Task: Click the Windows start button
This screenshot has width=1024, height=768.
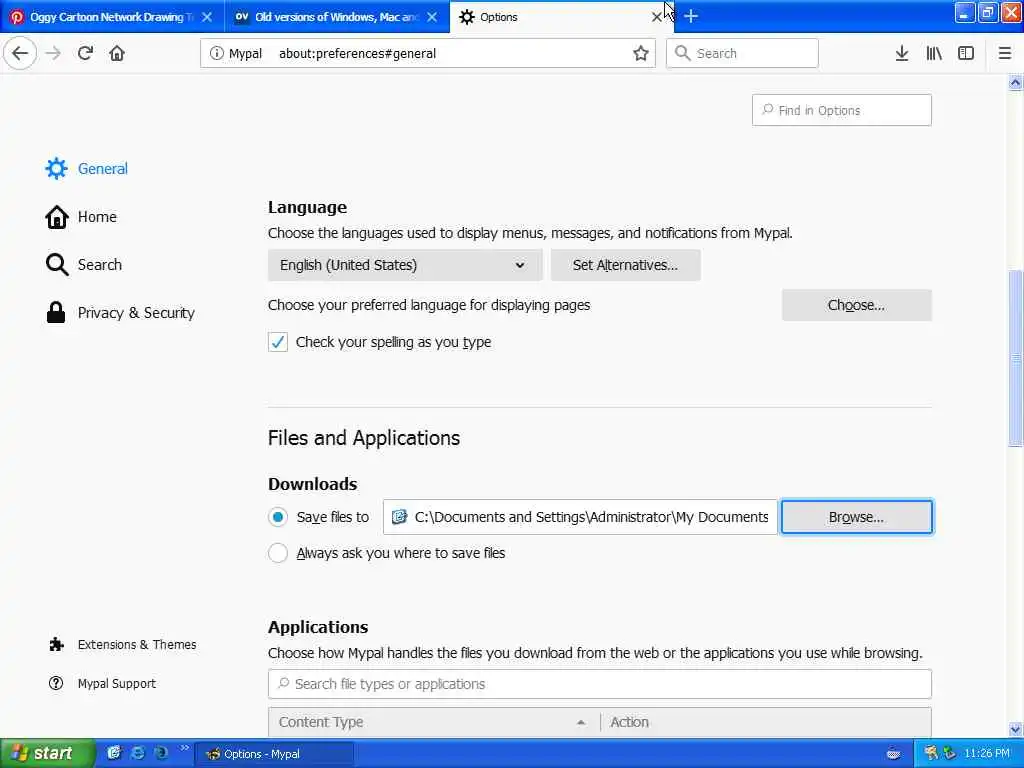Action: [47, 753]
